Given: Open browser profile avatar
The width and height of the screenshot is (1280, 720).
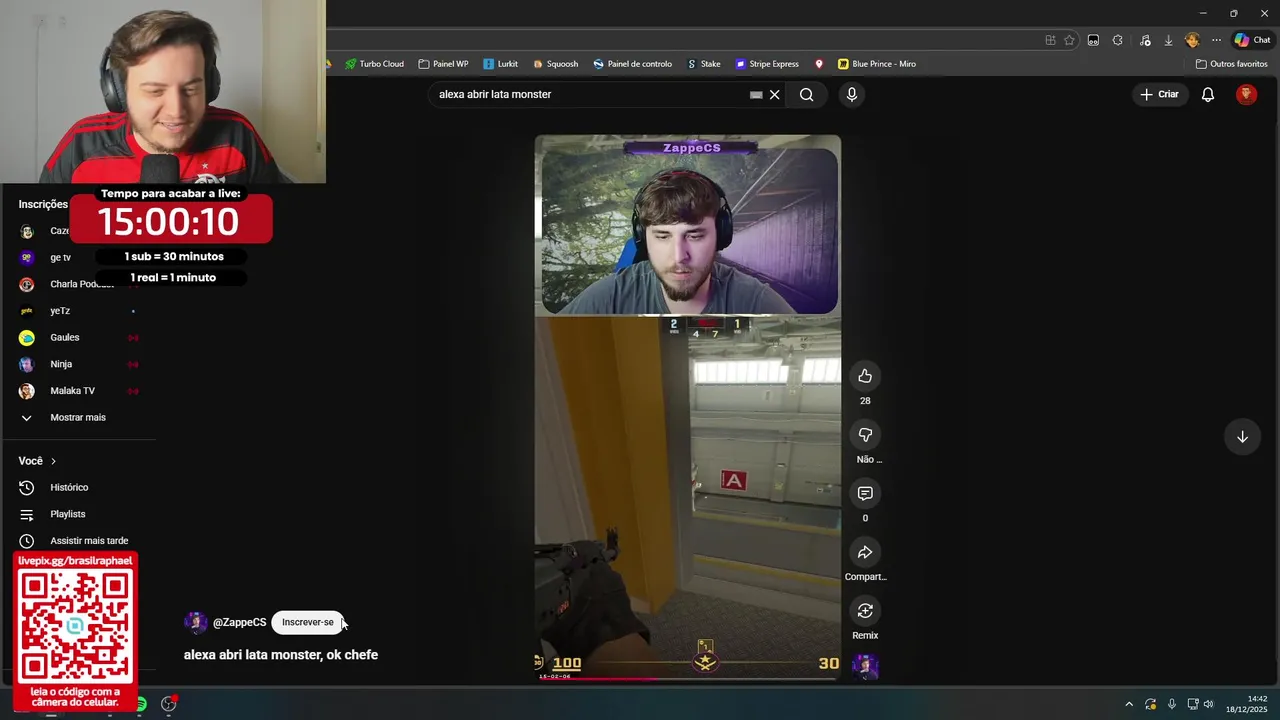Looking at the screenshot, I should 1192,40.
